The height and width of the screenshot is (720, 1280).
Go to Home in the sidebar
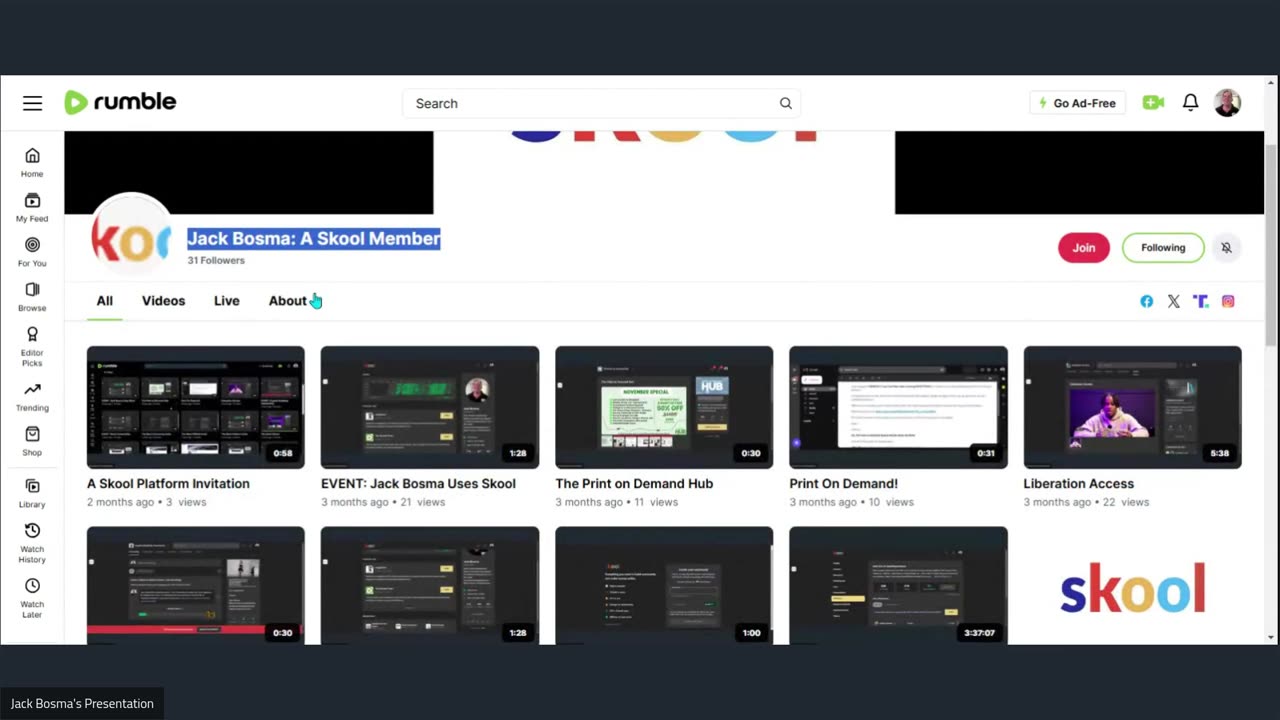(x=32, y=162)
